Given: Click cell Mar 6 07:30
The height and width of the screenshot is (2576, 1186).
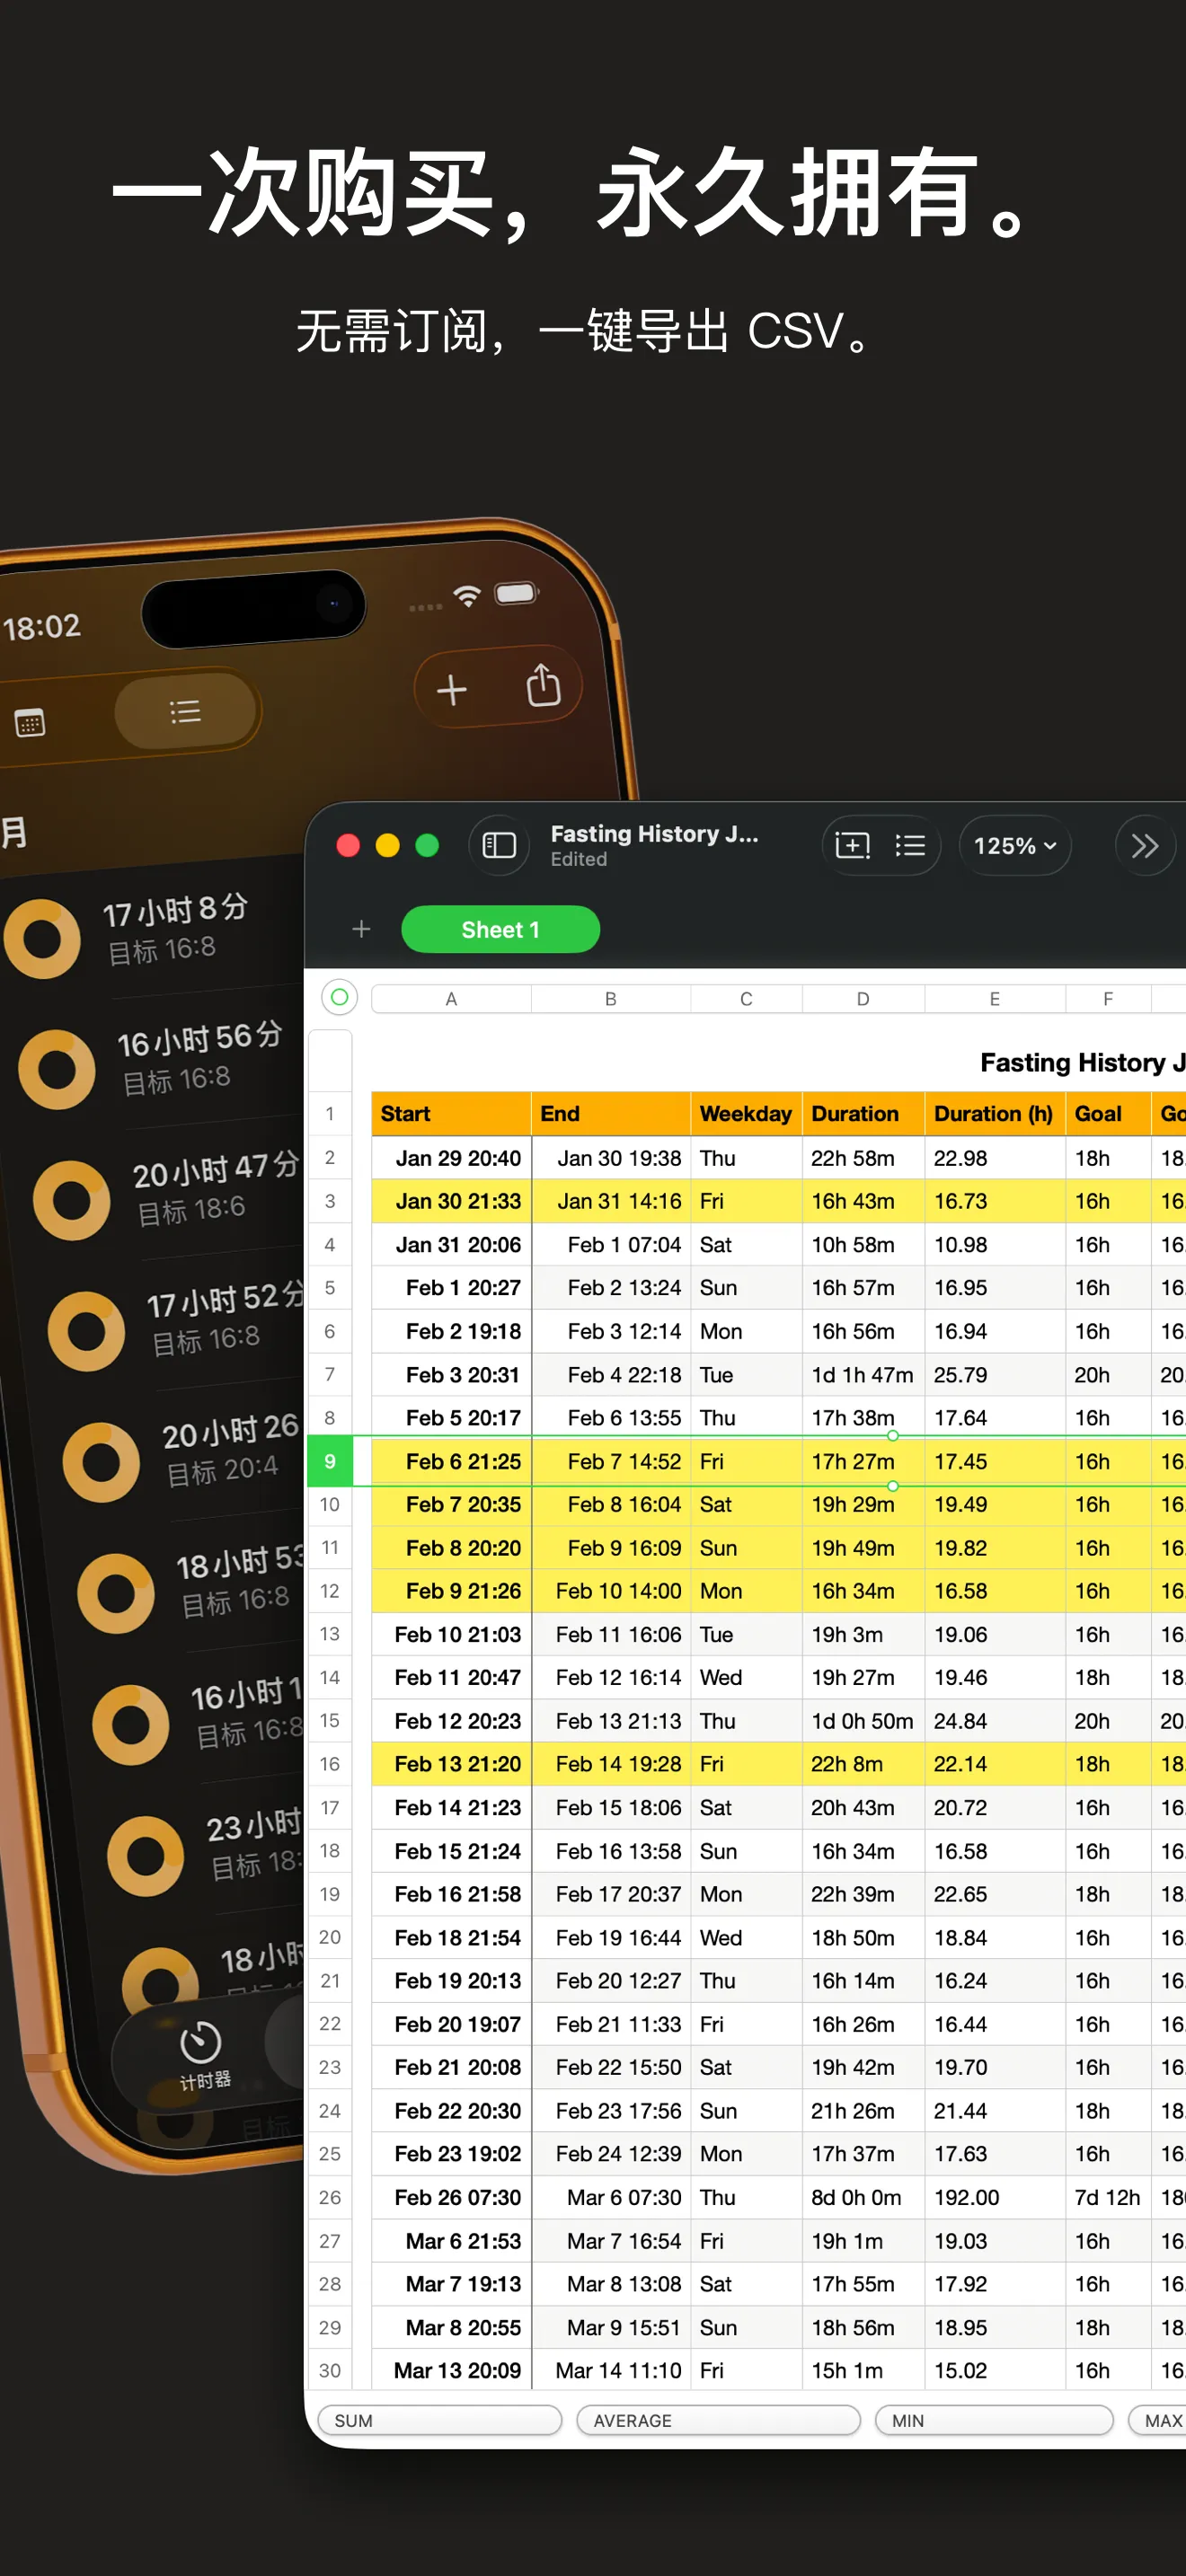Looking at the screenshot, I should (x=610, y=2197).
